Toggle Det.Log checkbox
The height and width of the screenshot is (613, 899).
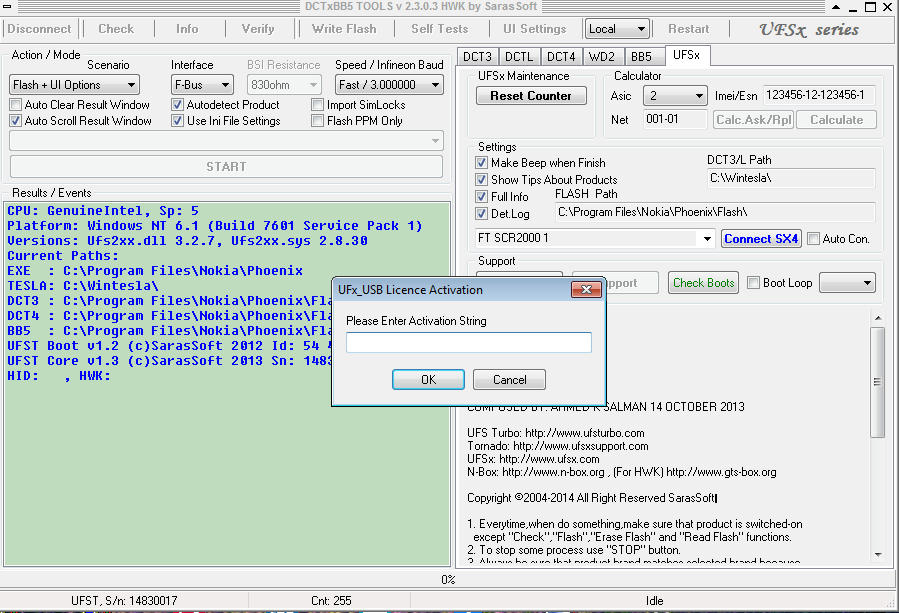point(482,214)
